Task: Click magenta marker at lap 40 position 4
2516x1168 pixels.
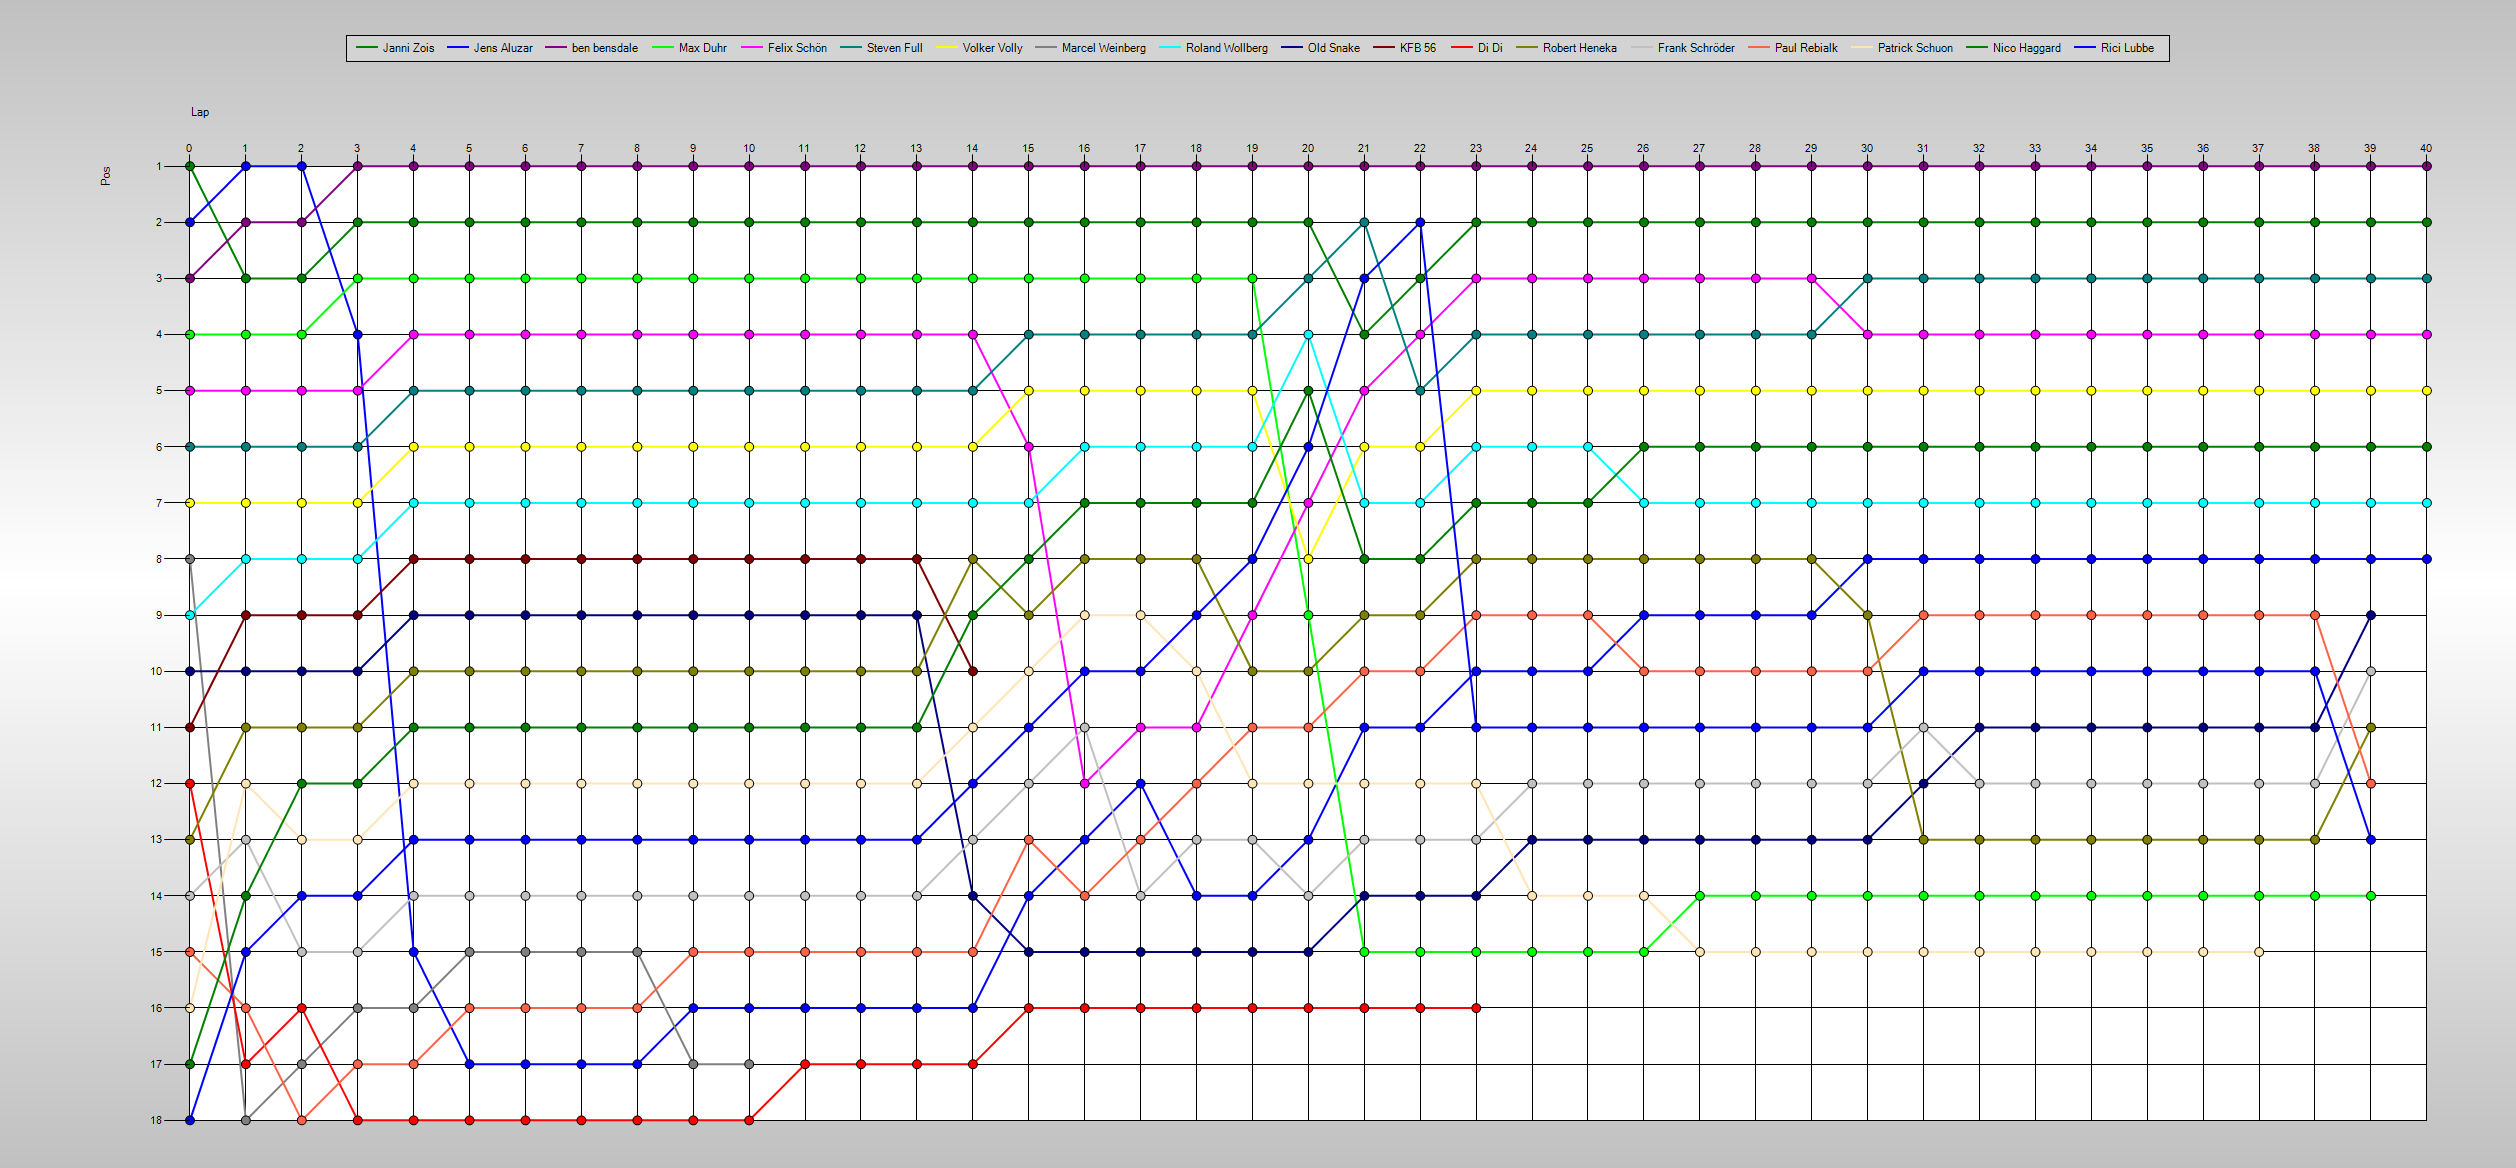Action: (x=2426, y=334)
